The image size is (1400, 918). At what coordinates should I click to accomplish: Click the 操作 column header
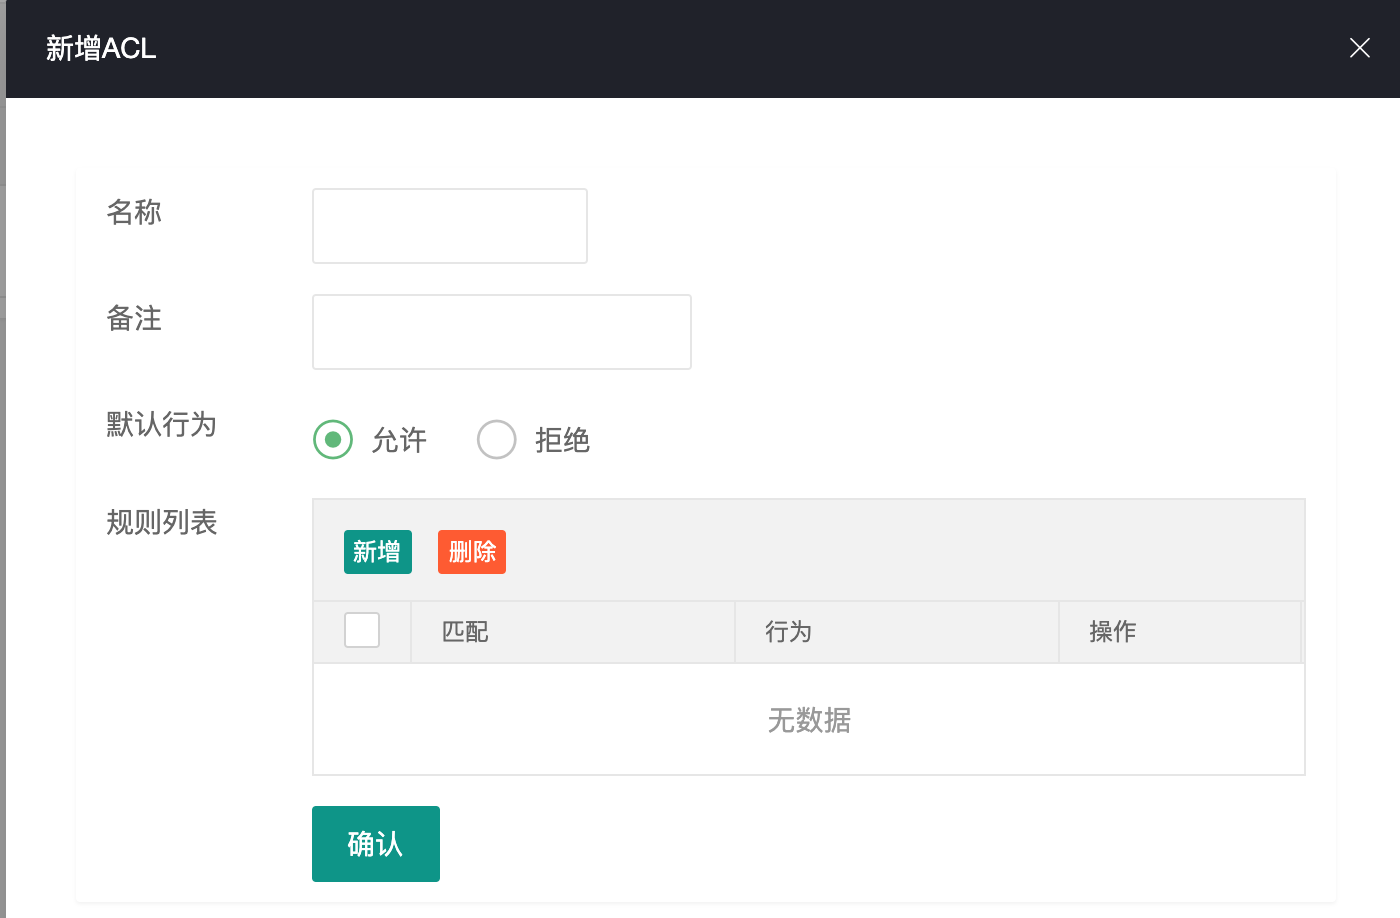[1113, 631]
